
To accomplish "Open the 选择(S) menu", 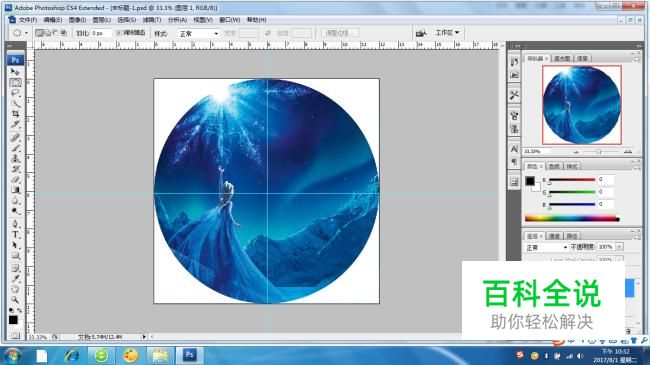I will pos(126,20).
